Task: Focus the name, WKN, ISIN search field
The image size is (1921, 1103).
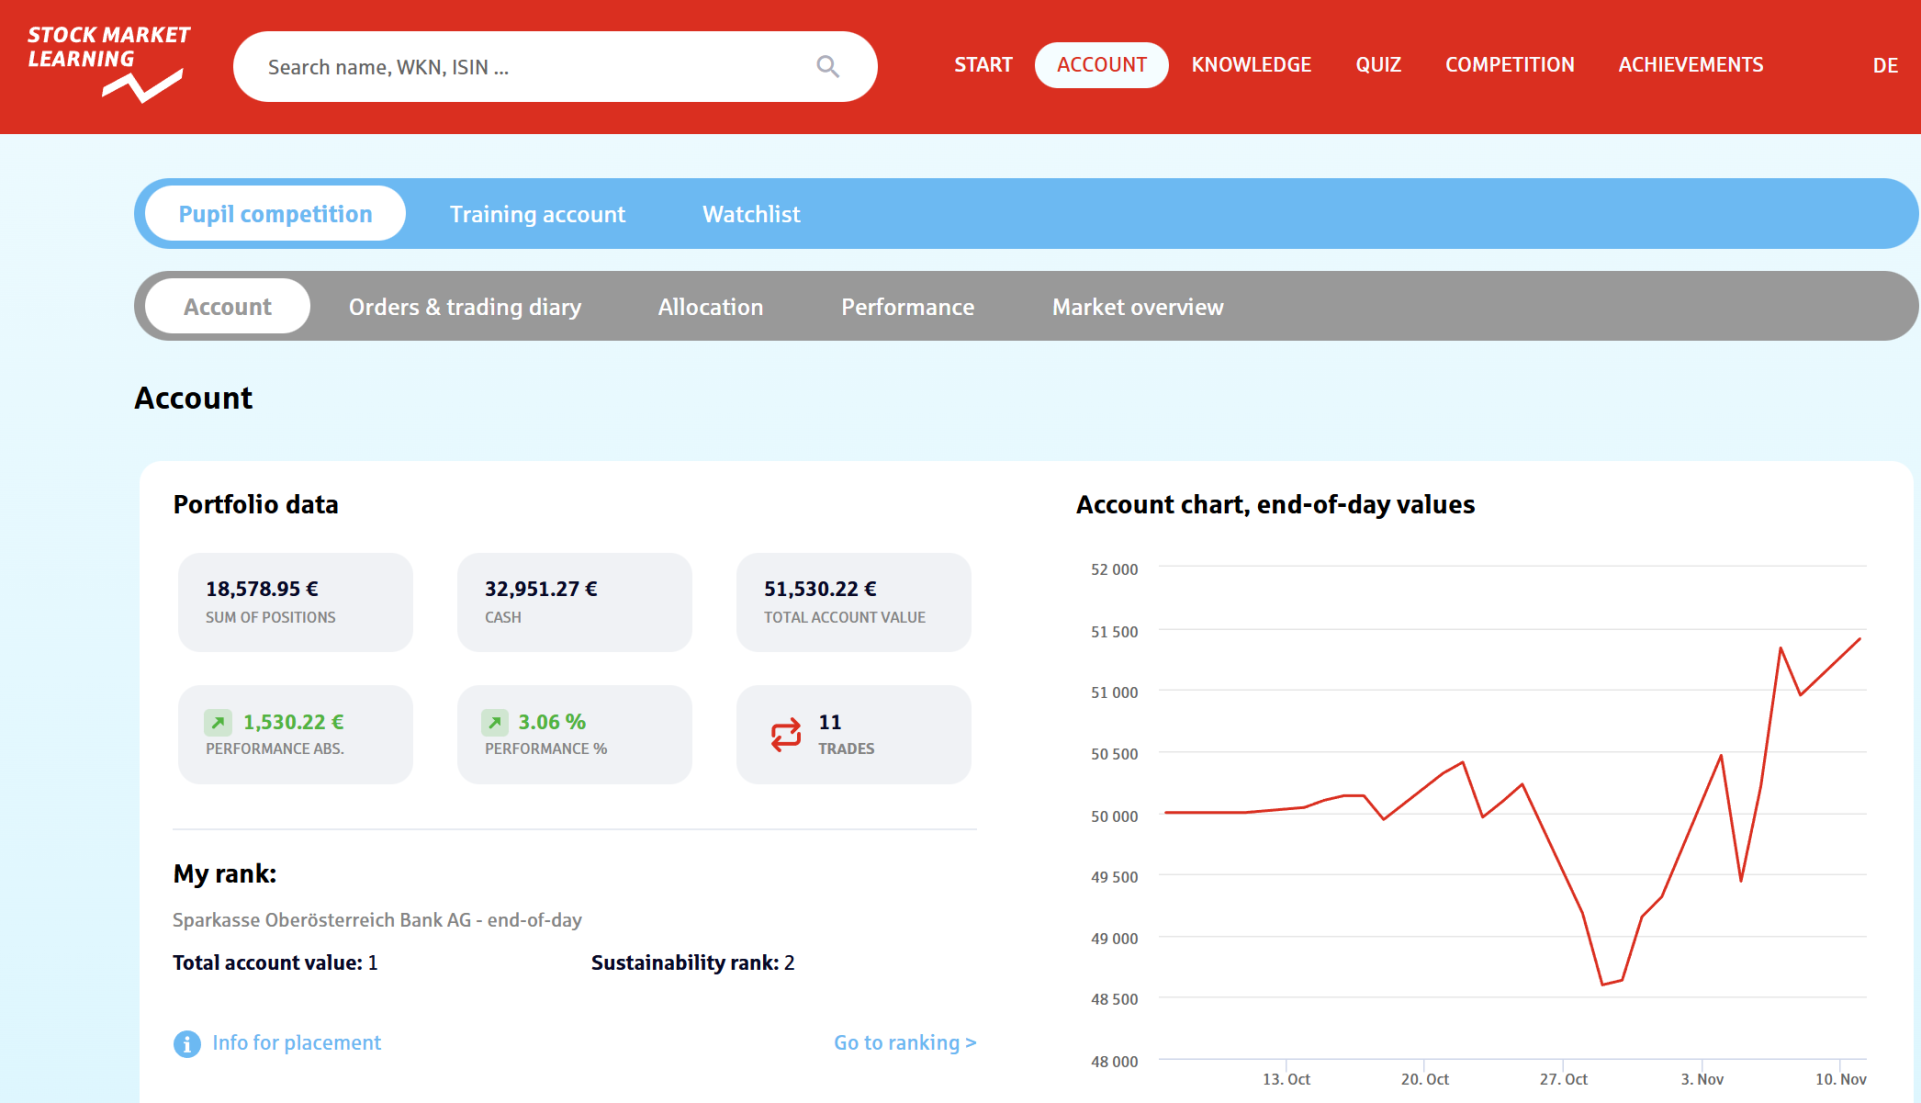Action: click(x=520, y=67)
